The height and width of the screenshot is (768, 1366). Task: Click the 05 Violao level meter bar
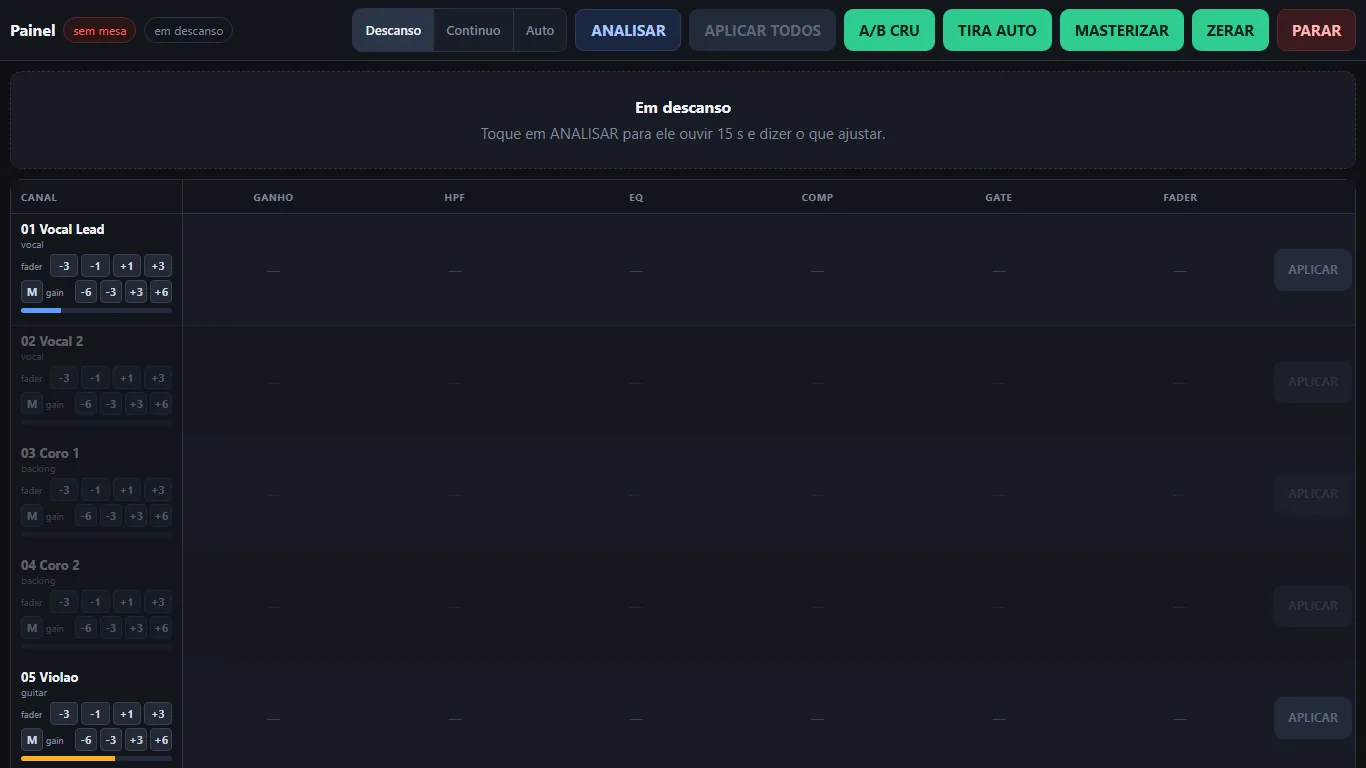[96, 759]
